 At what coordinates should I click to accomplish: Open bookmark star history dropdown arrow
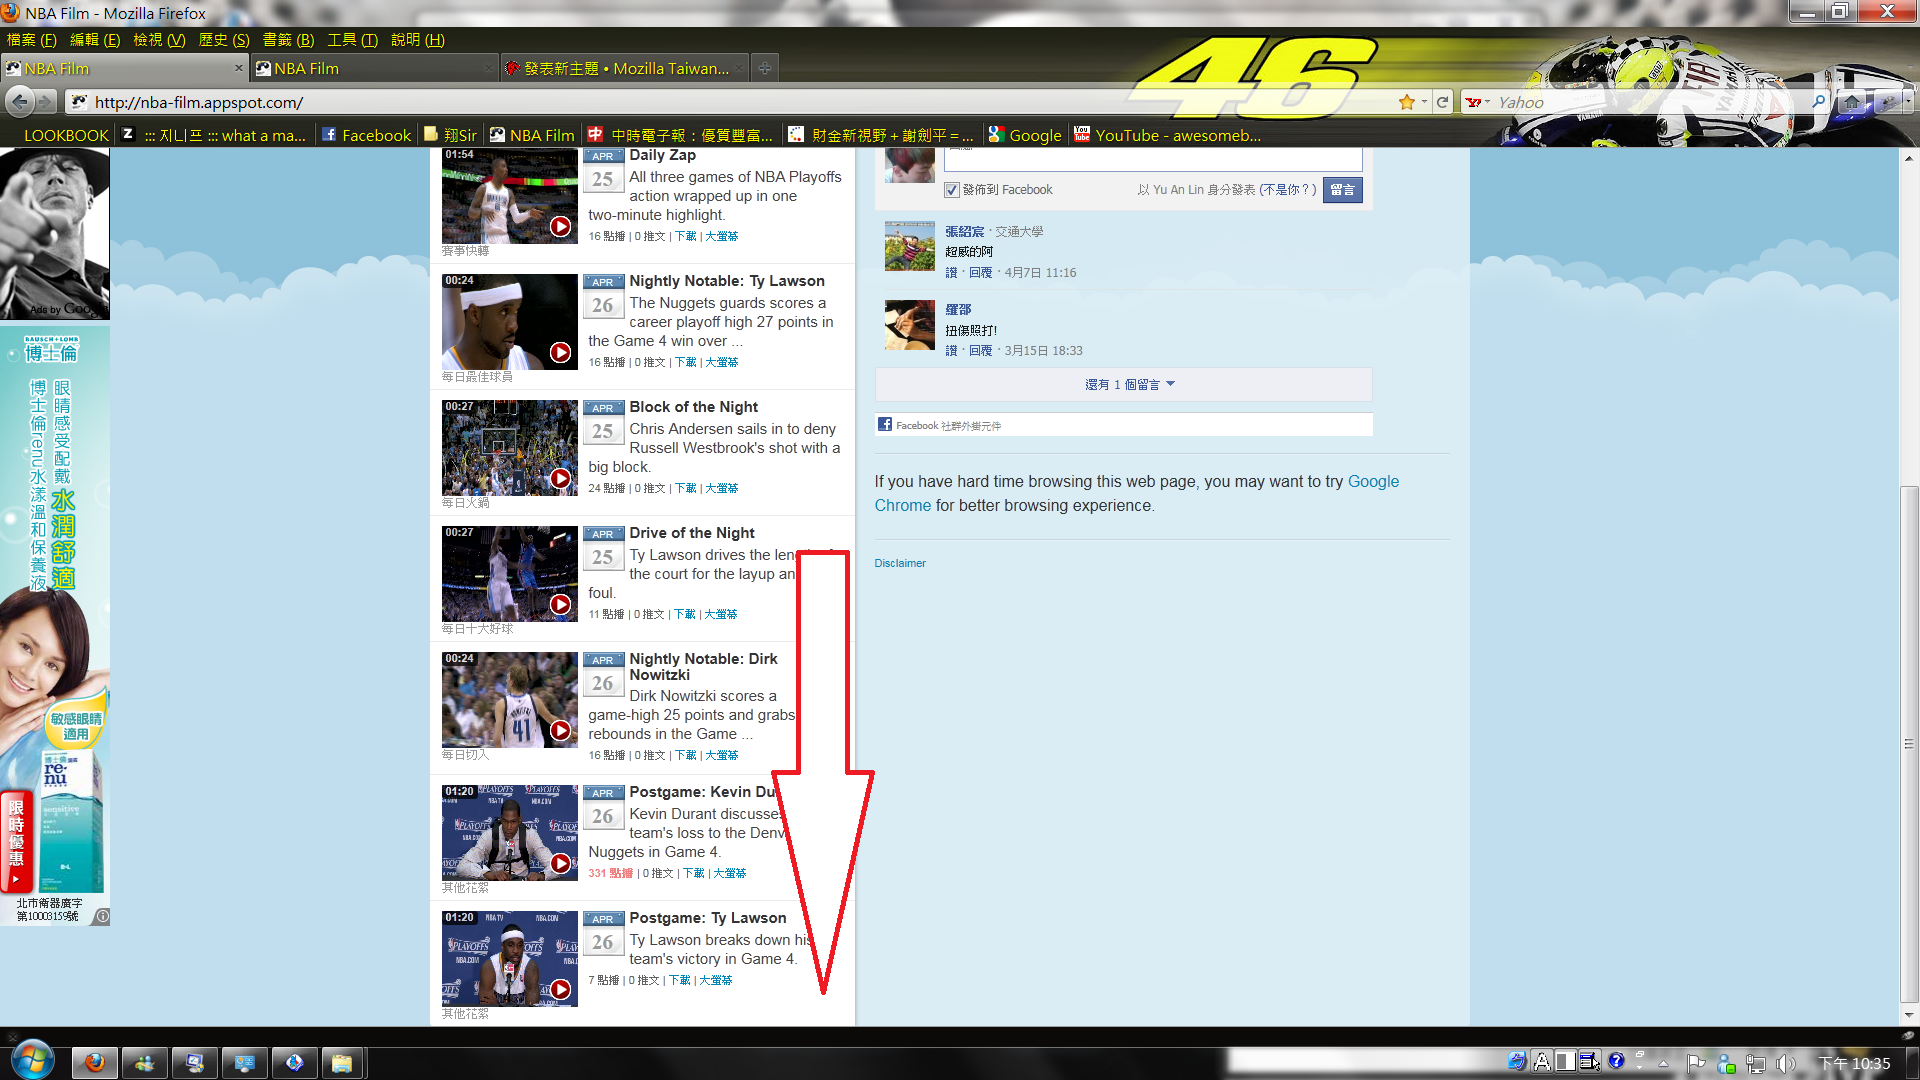pyautogui.click(x=1424, y=102)
